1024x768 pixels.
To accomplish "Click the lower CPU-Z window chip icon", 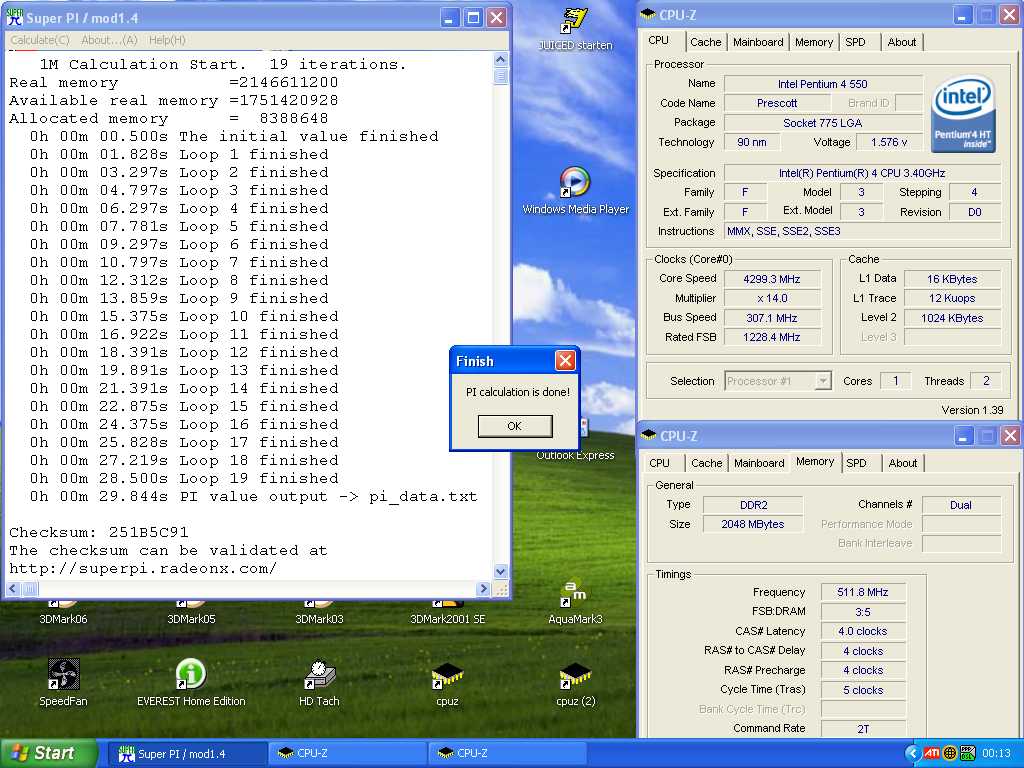I will point(648,435).
